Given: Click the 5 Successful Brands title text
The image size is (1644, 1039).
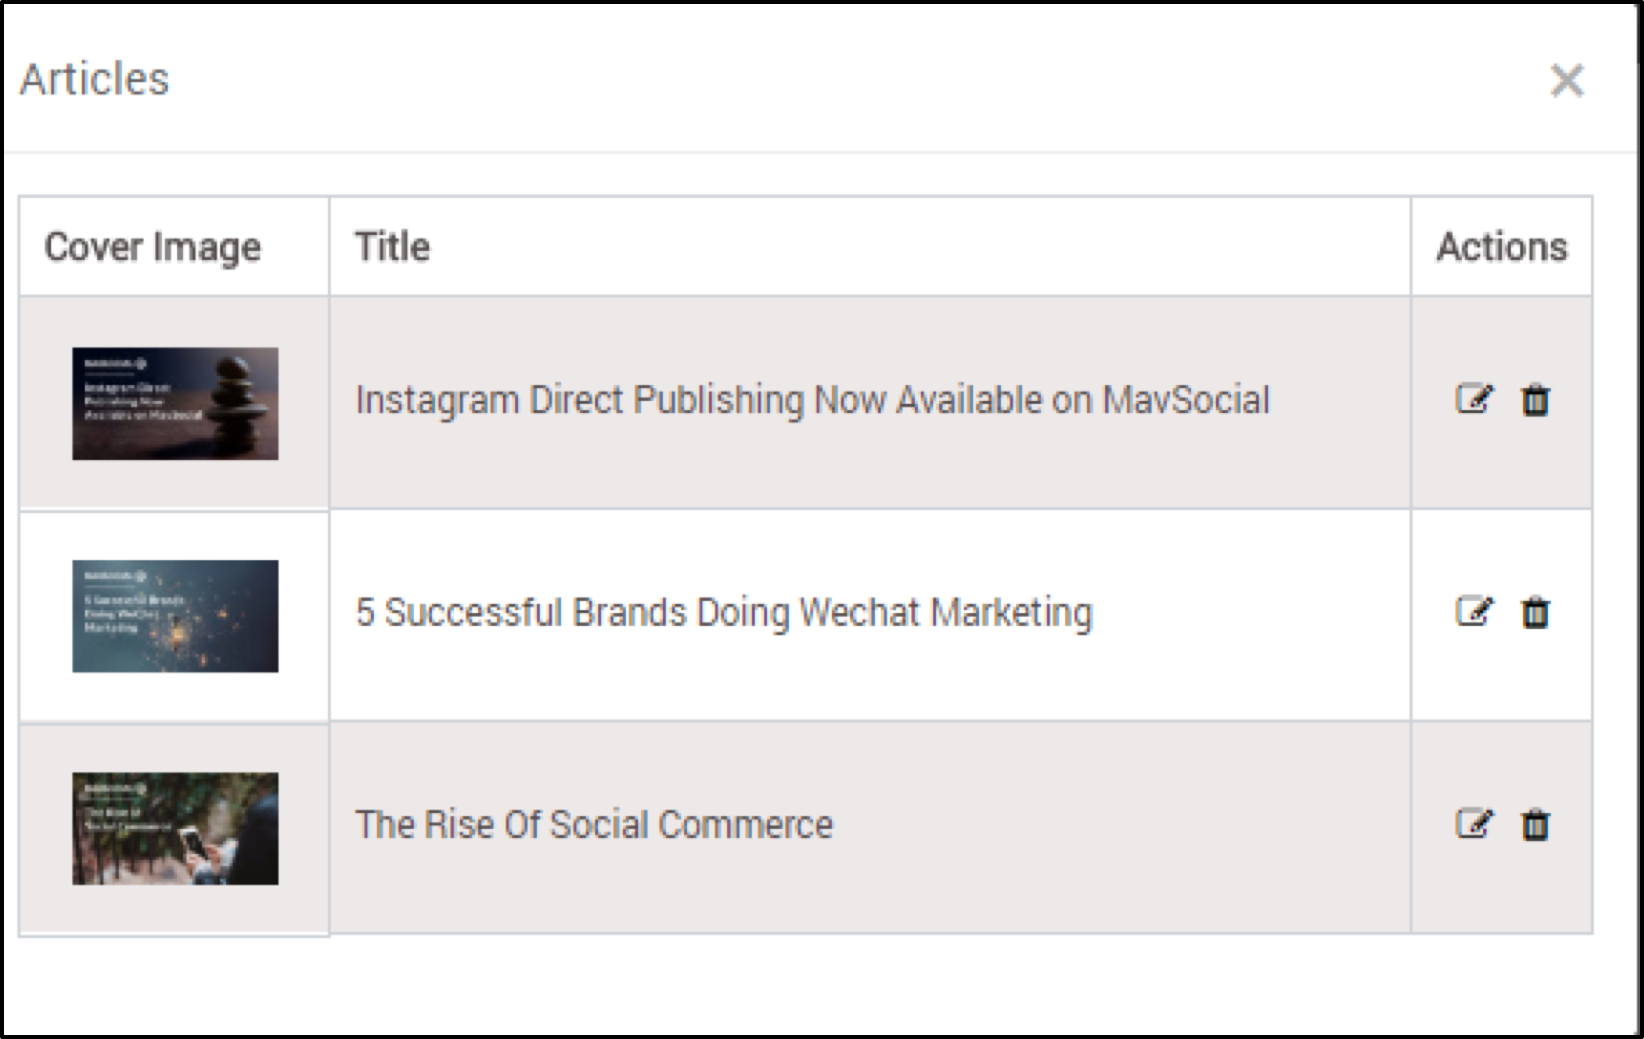Looking at the screenshot, I should (x=723, y=612).
